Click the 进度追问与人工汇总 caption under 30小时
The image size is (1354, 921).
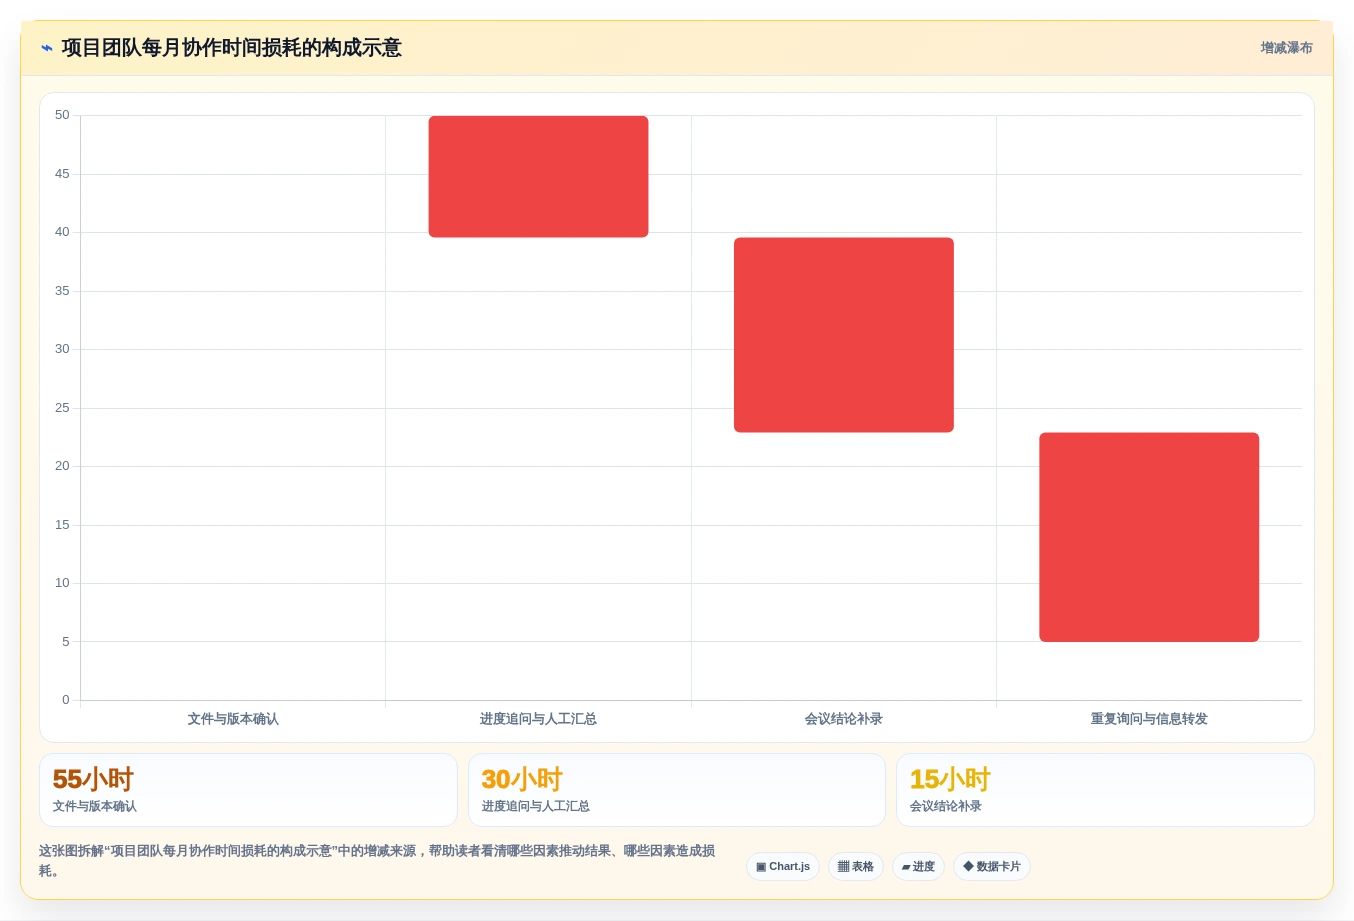click(536, 806)
